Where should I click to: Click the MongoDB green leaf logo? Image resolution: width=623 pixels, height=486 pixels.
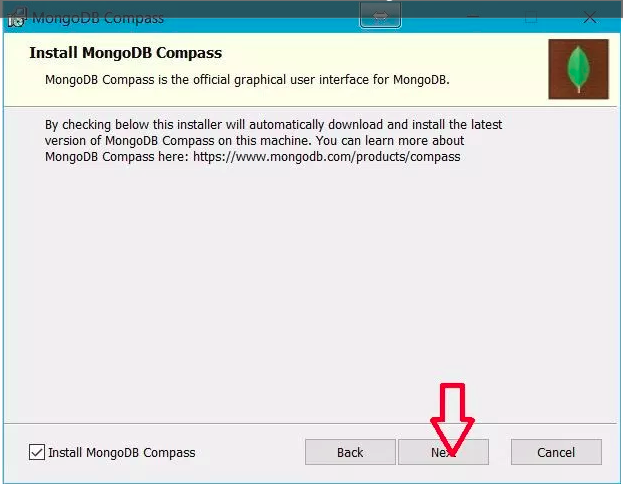[578, 69]
